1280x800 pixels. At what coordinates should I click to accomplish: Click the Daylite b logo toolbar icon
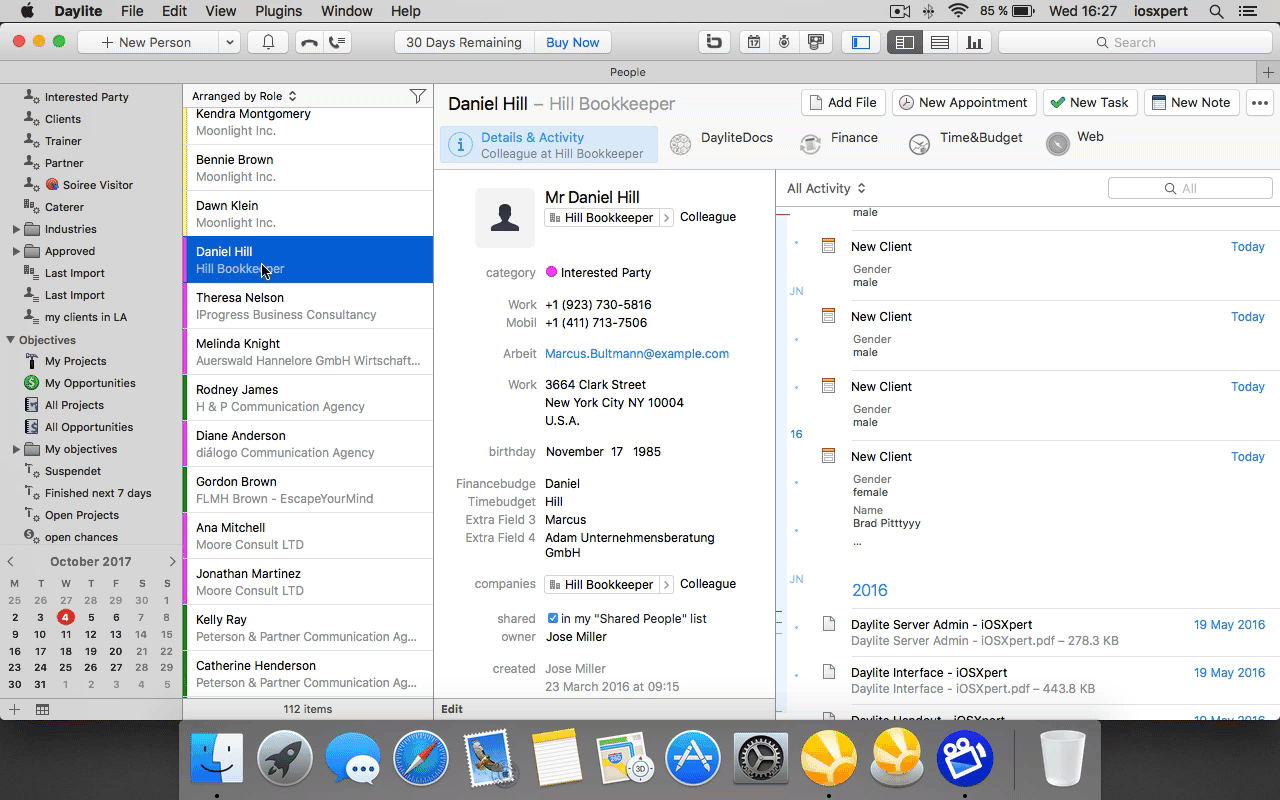point(713,42)
